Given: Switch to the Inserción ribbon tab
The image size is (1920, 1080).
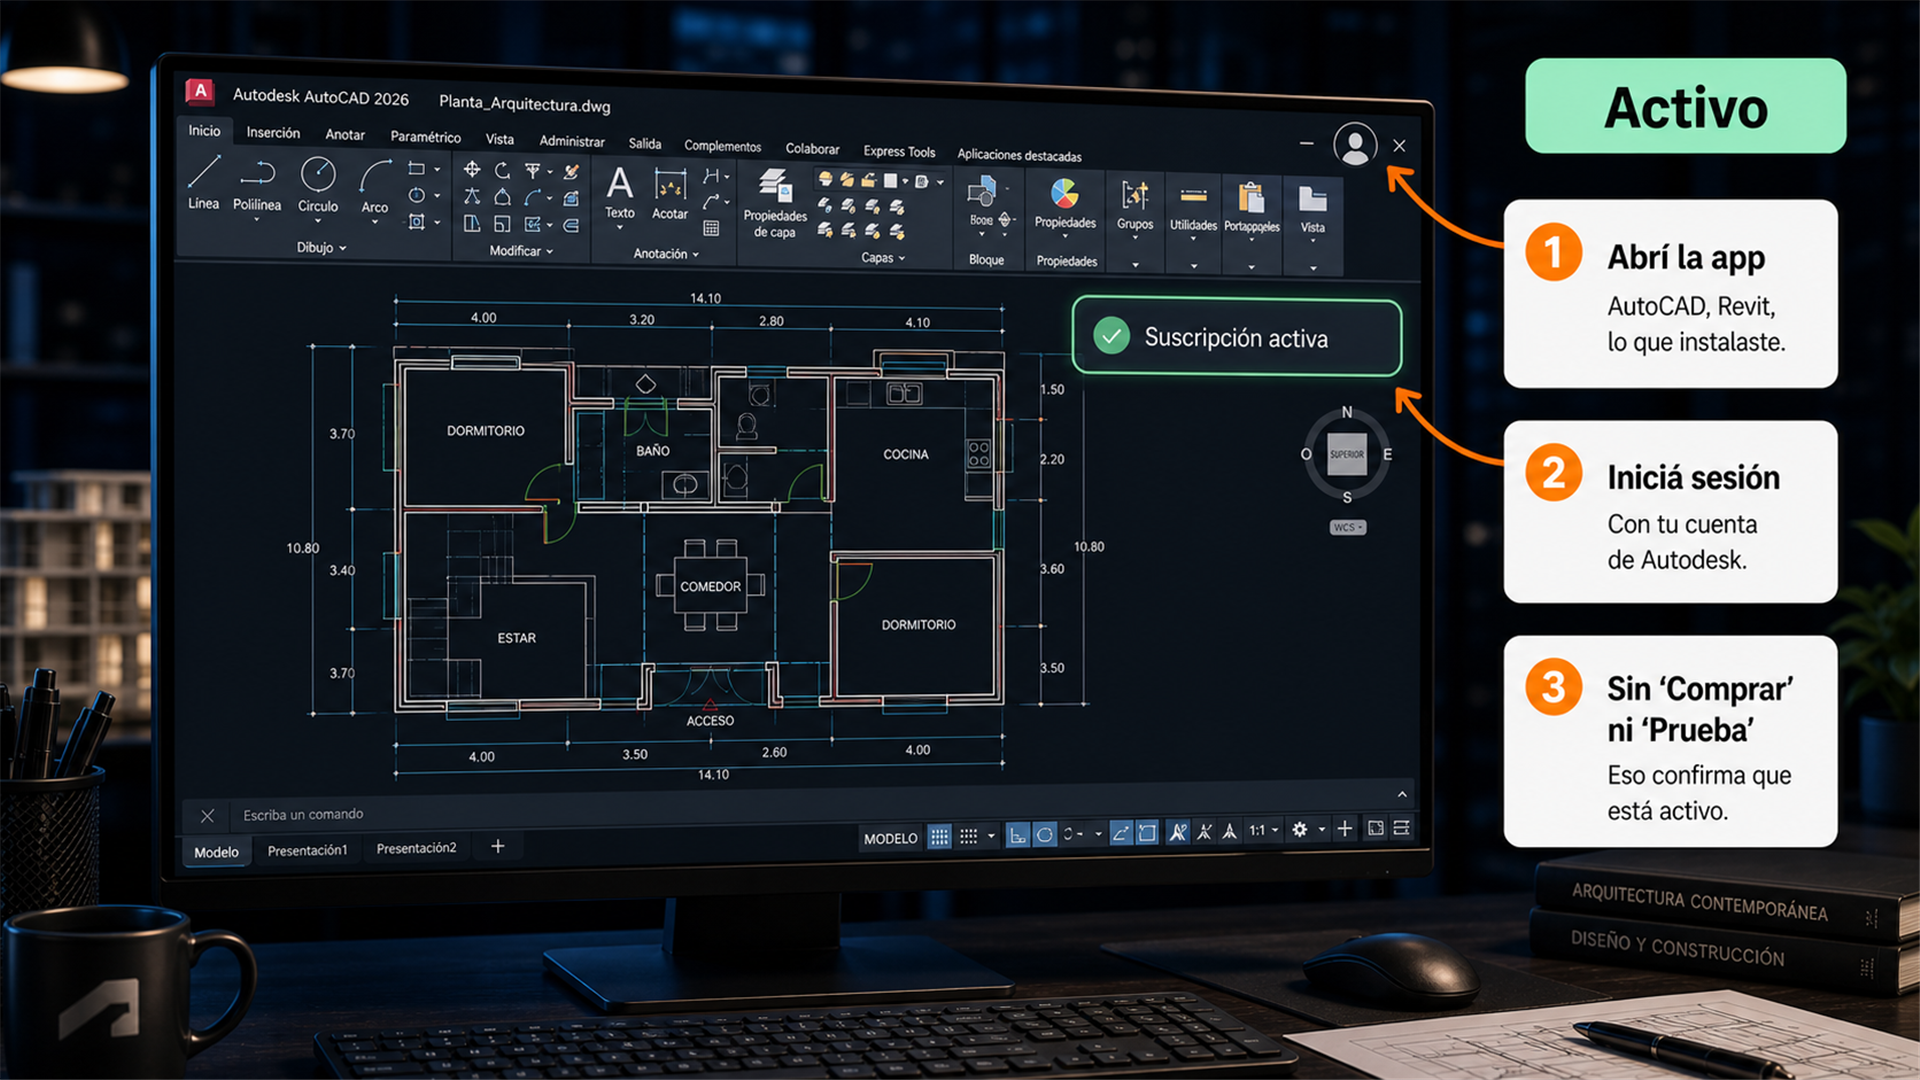Looking at the screenshot, I should [x=273, y=132].
